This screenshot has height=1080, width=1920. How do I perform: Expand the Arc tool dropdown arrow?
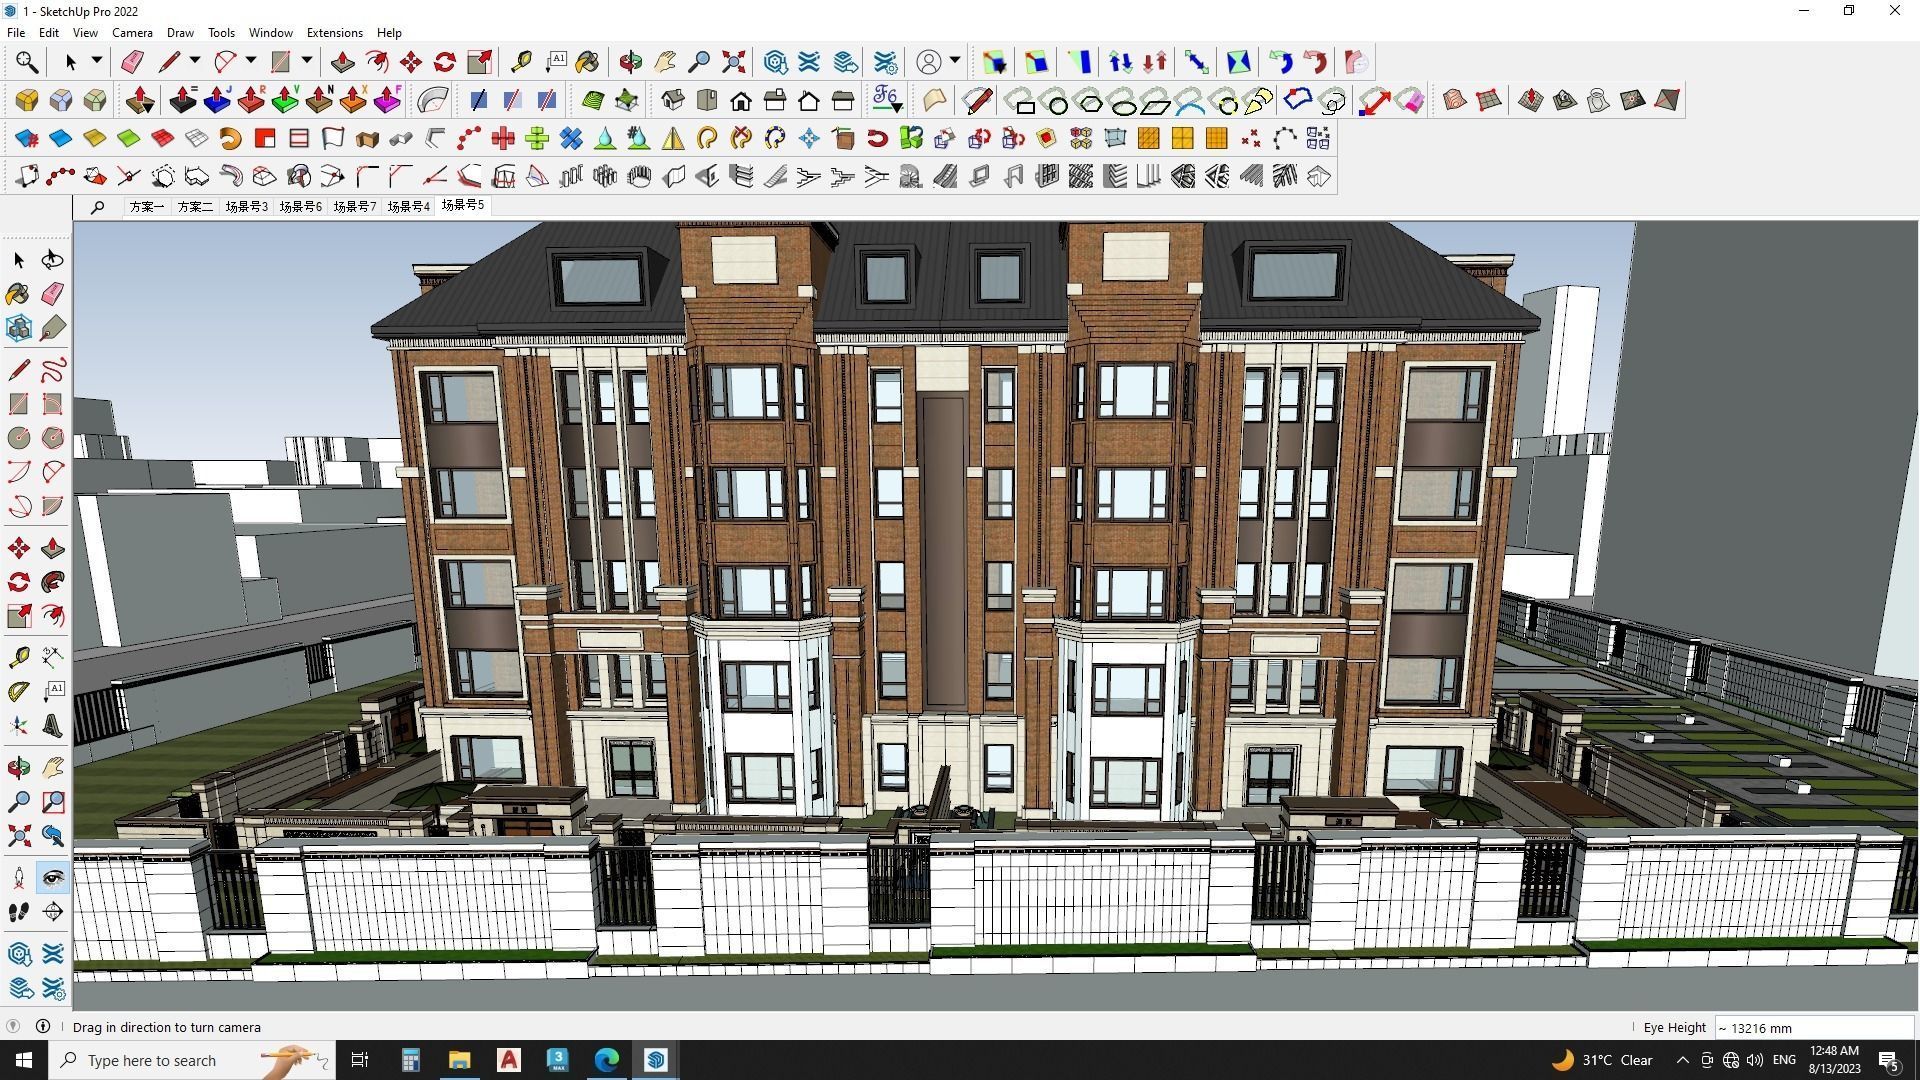coord(251,62)
